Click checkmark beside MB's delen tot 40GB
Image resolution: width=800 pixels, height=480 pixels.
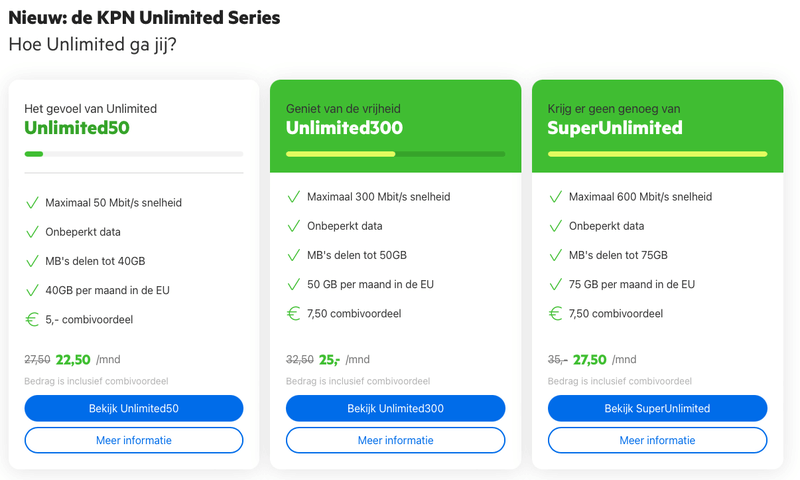tap(32, 261)
